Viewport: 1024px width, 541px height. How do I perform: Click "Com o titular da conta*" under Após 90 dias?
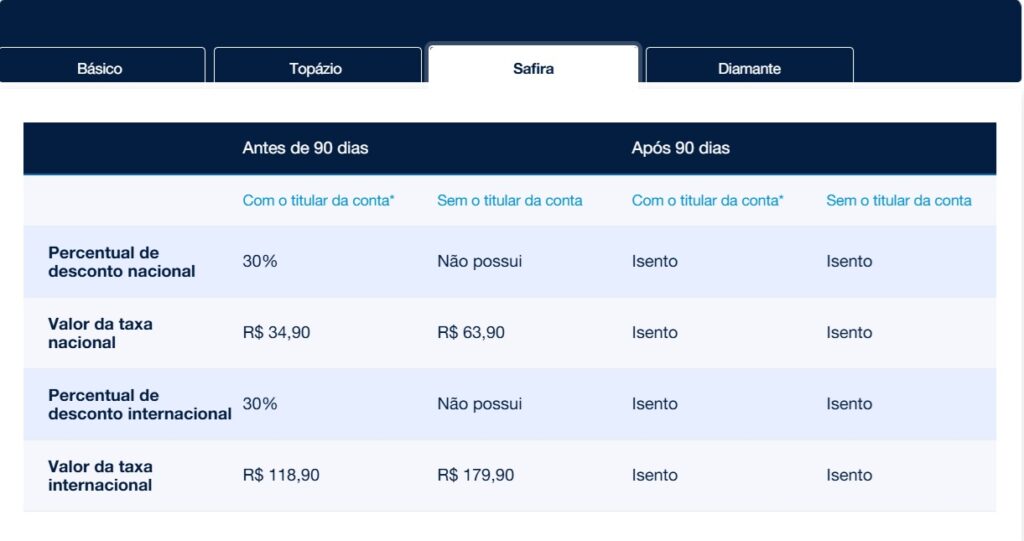tap(707, 200)
